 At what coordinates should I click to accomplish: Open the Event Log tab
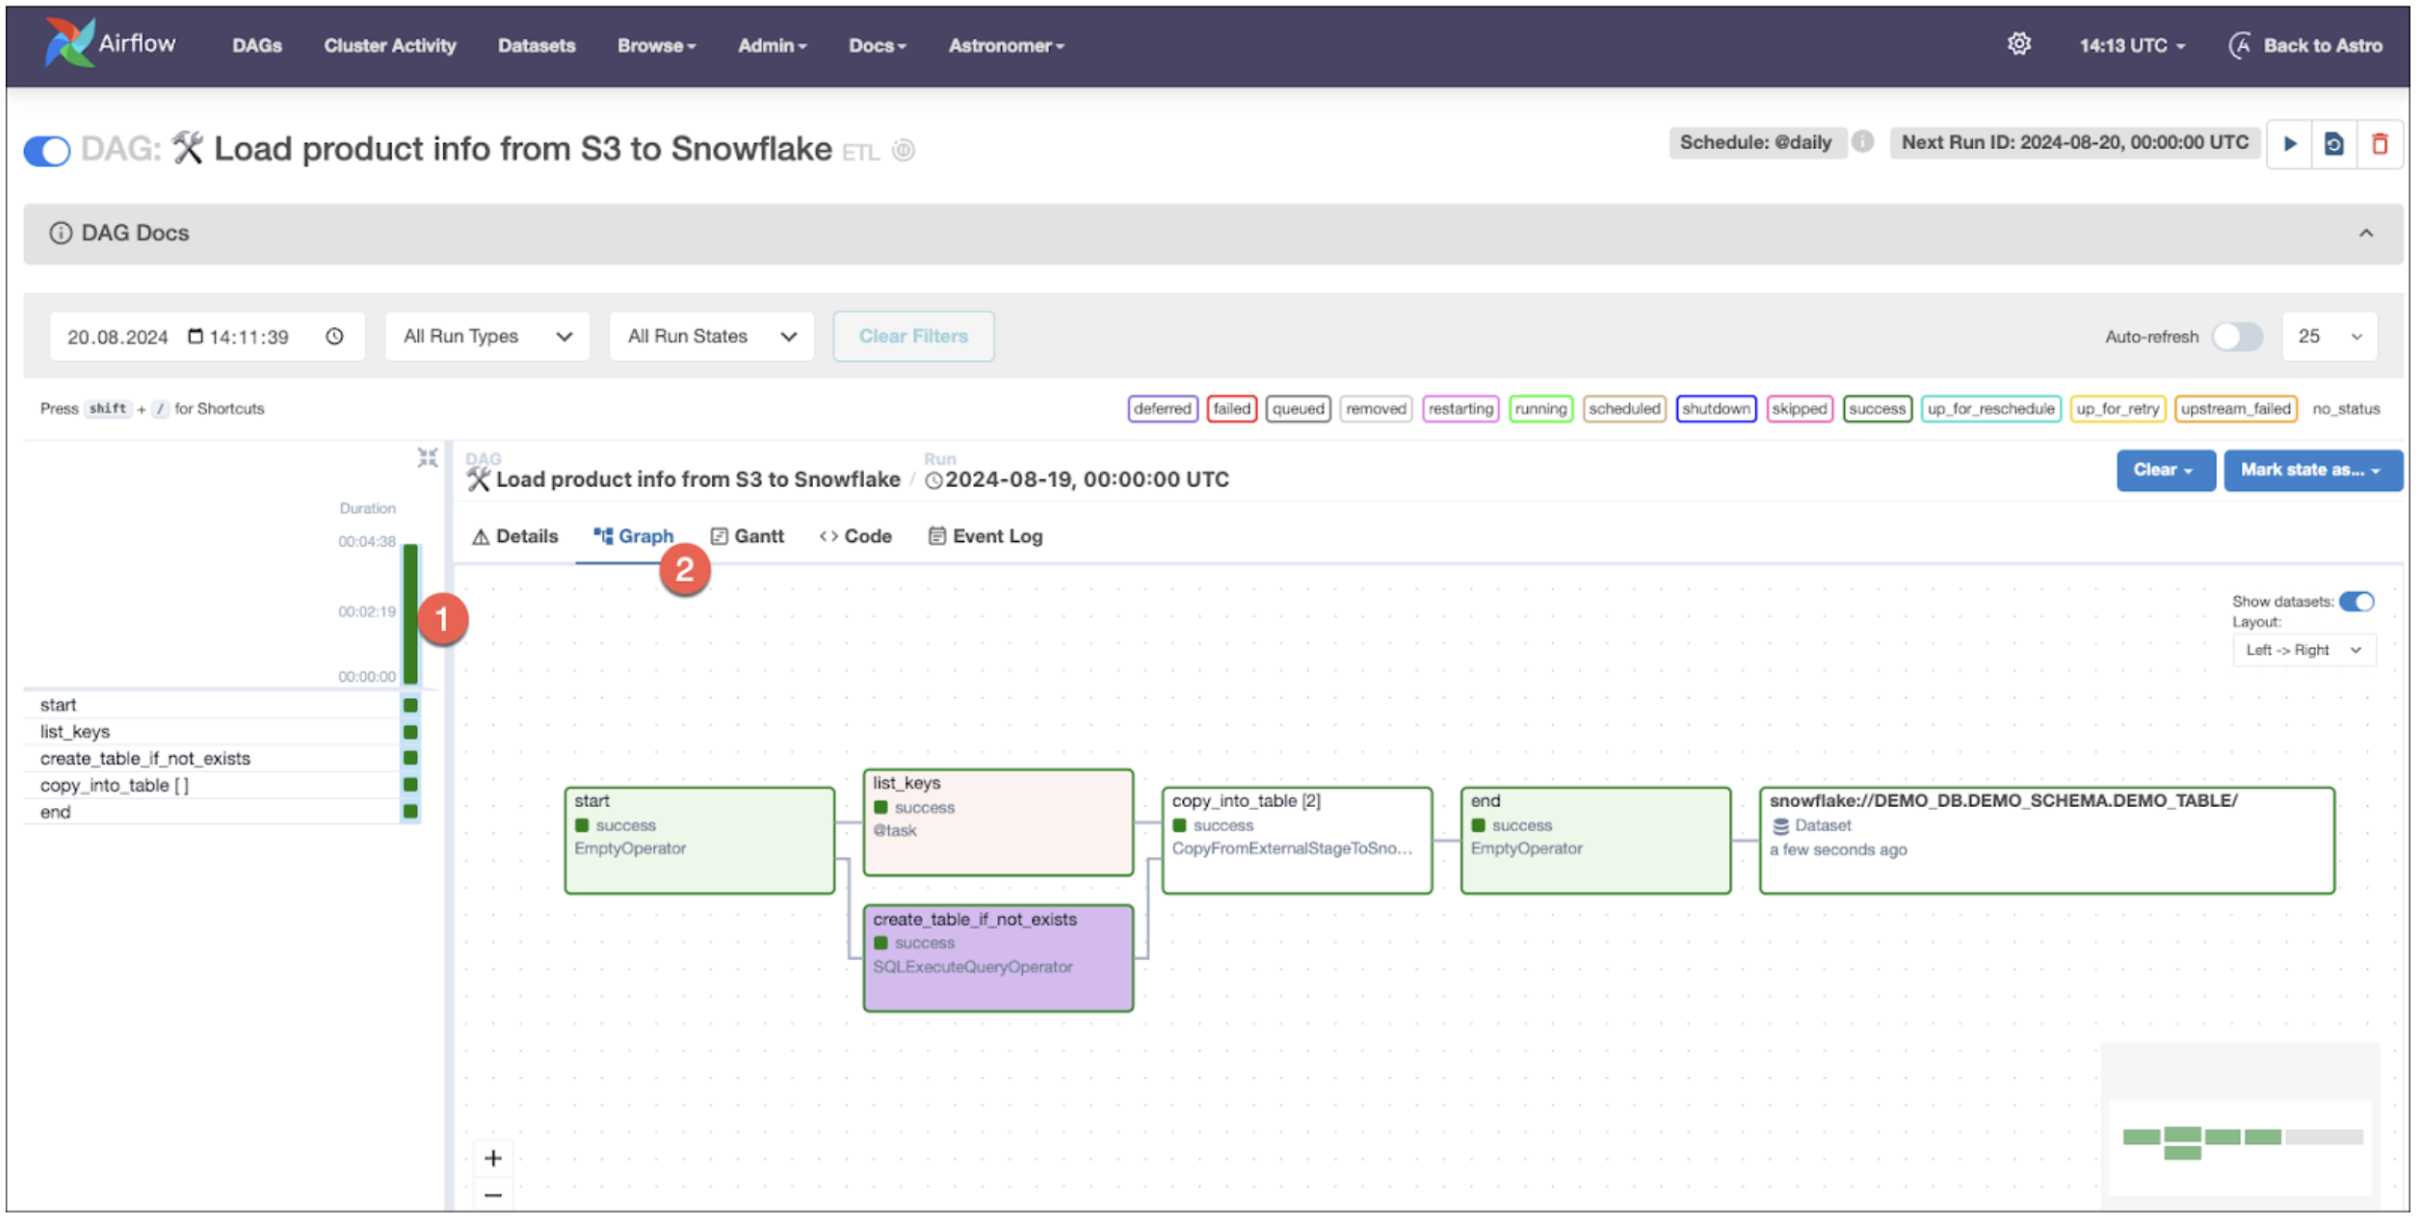[985, 536]
